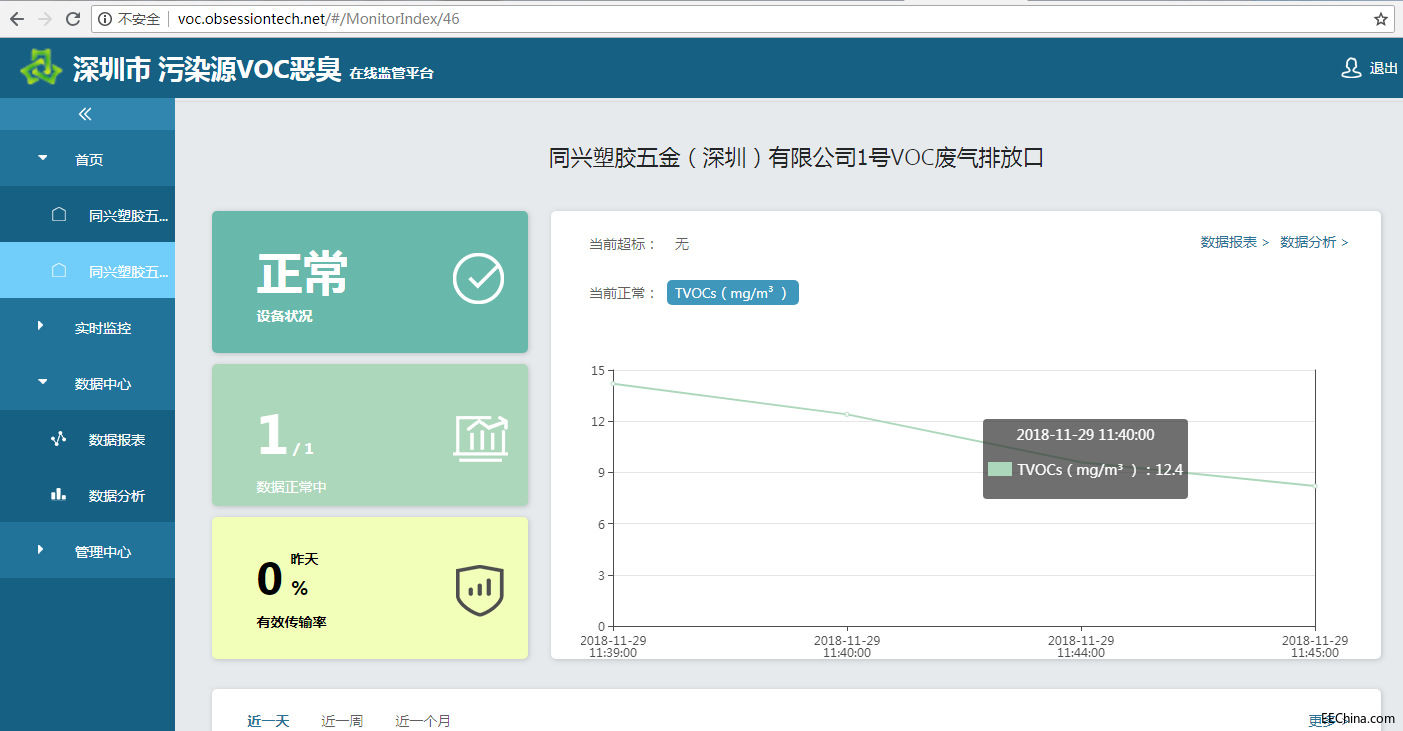Click the 数据报表 sidebar line-chart icon
The width and height of the screenshot is (1403, 731).
[x=59, y=439]
